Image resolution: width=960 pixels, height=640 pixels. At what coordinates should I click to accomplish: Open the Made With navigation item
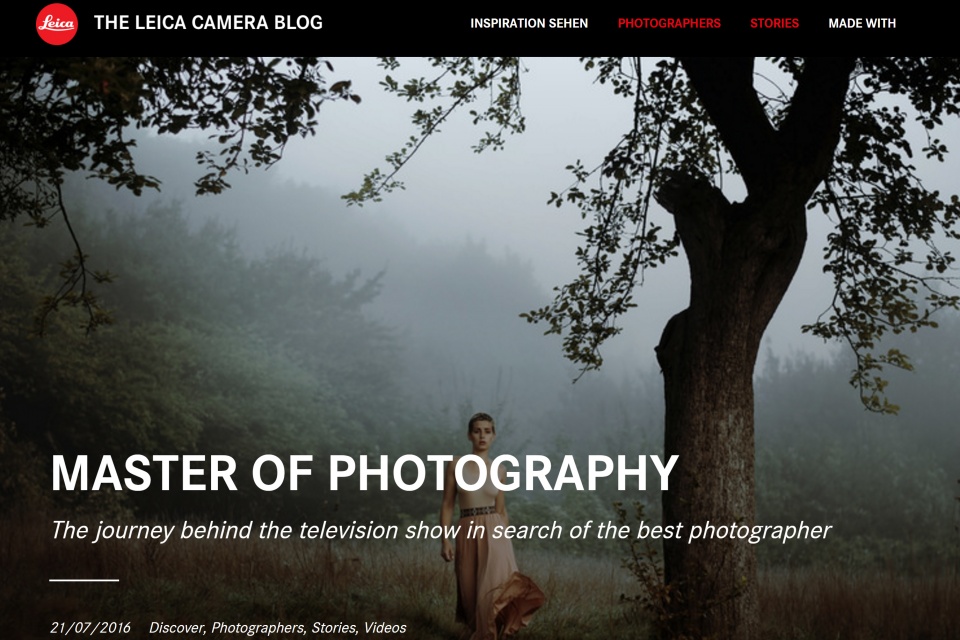point(862,23)
